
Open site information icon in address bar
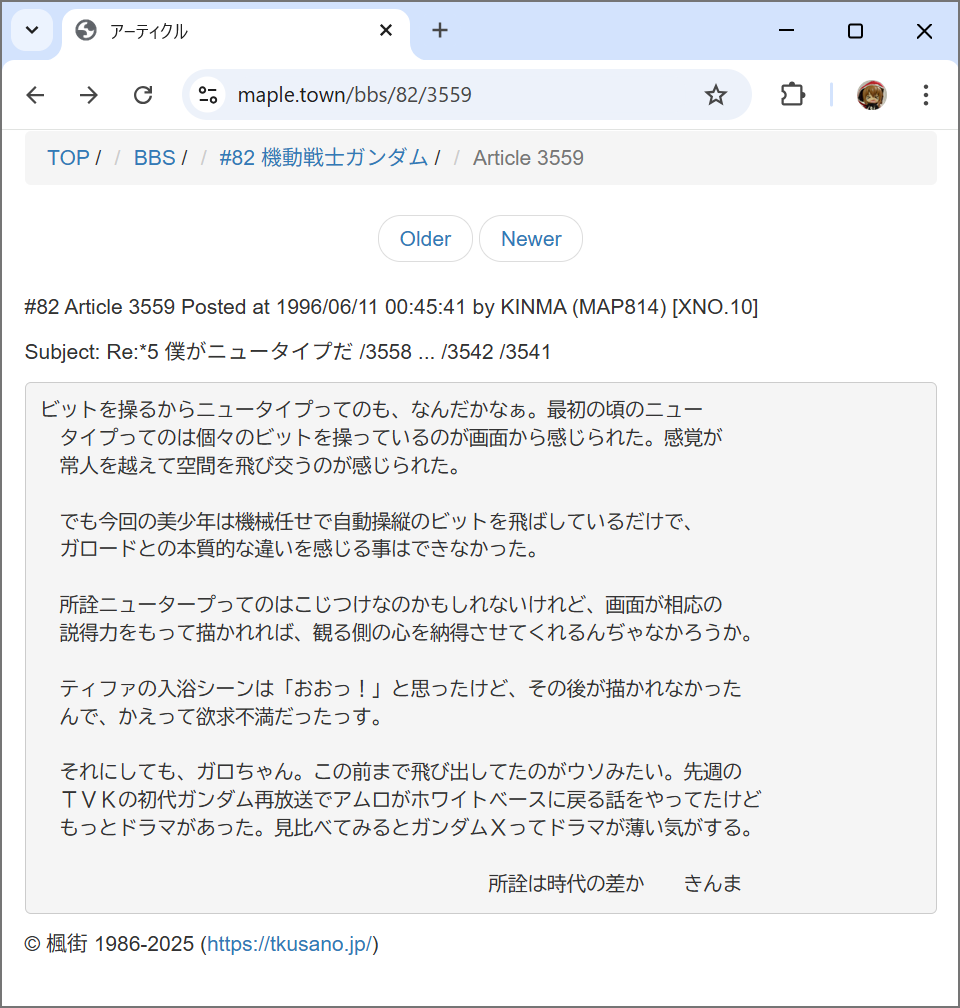pos(208,95)
